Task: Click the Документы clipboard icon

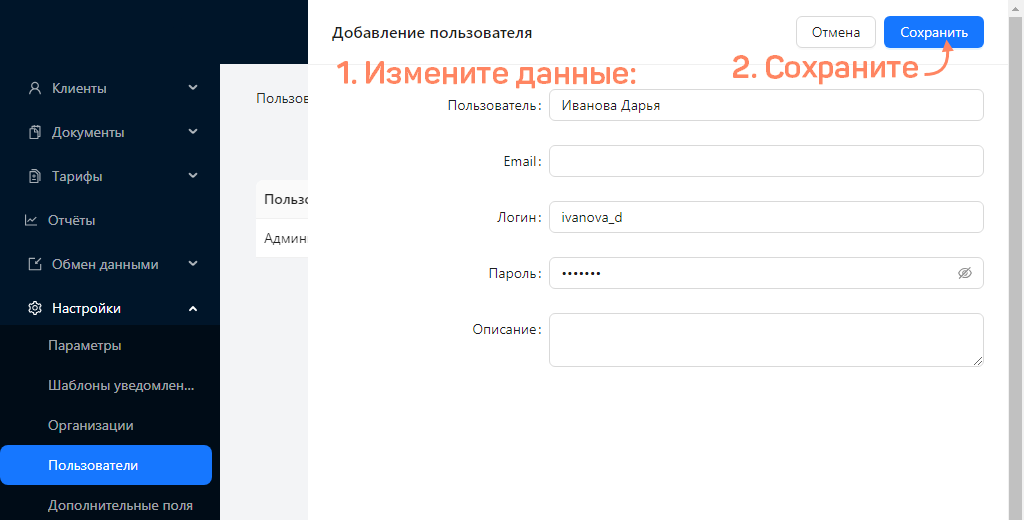Action: coord(35,133)
